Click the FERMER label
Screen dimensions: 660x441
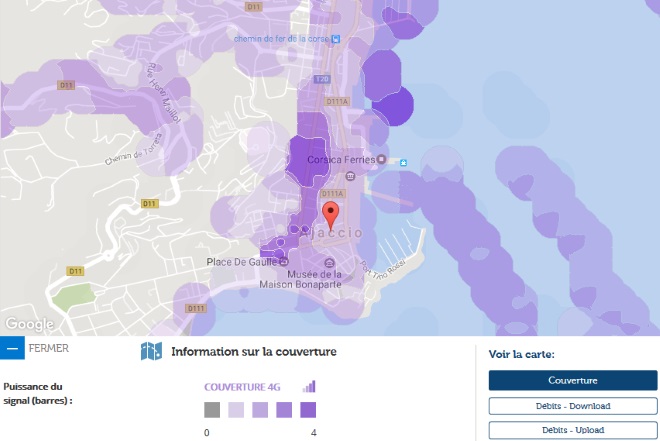click(48, 348)
